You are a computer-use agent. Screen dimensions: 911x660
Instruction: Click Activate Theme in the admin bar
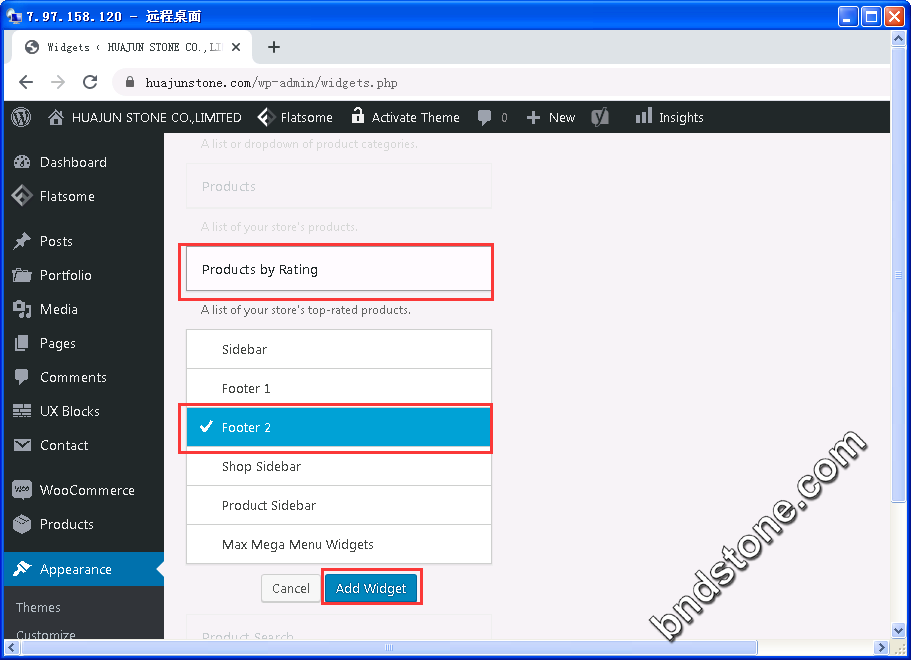(x=415, y=117)
